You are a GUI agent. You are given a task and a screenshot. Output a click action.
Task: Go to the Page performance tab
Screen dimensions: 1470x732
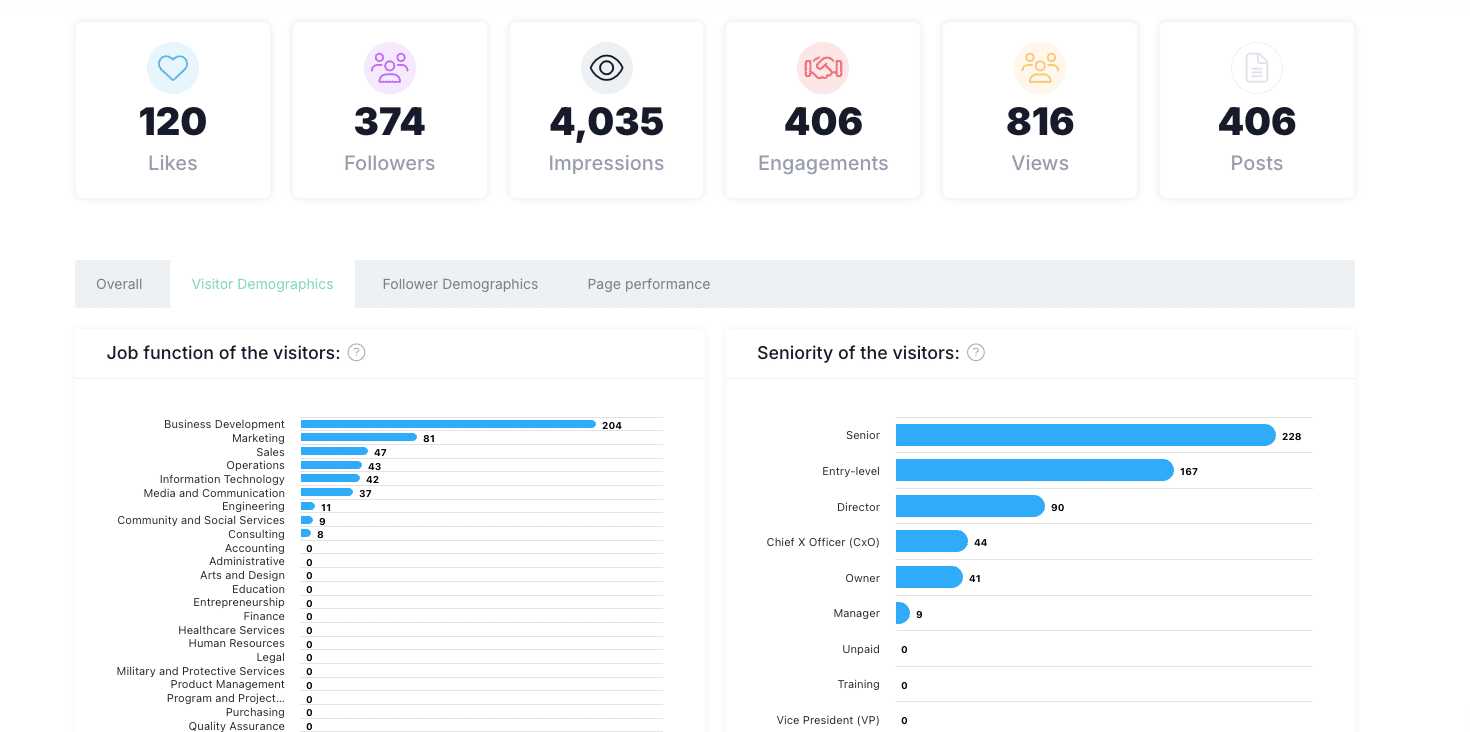(x=648, y=284)
